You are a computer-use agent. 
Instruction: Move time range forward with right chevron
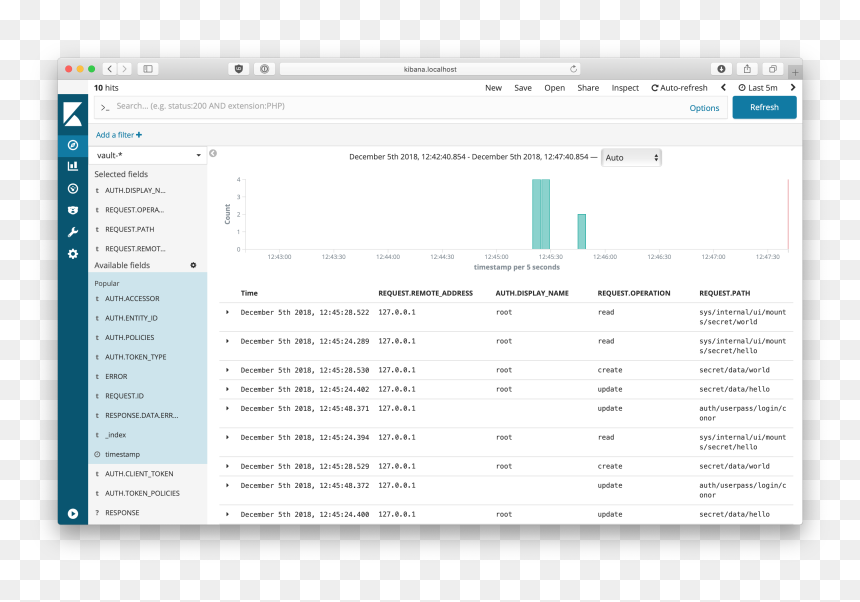click(x=793, y=88)
